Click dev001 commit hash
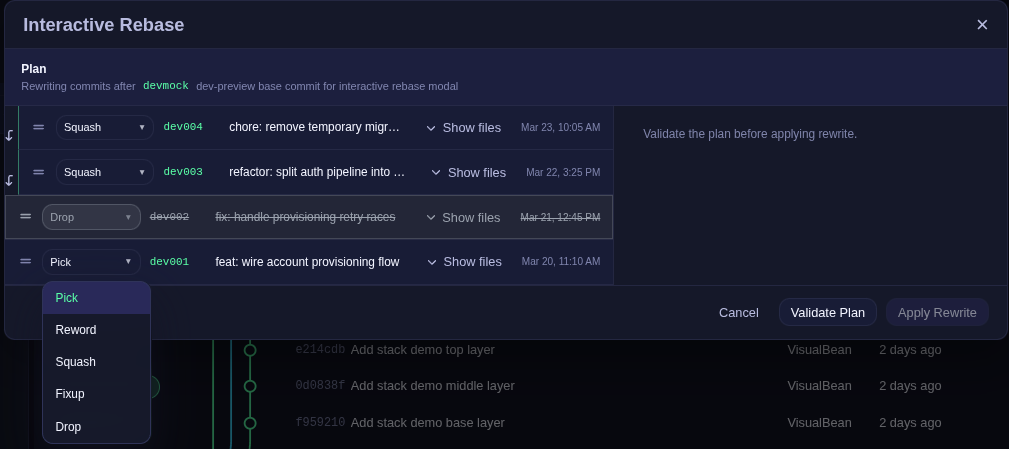 tap(169, 262)
